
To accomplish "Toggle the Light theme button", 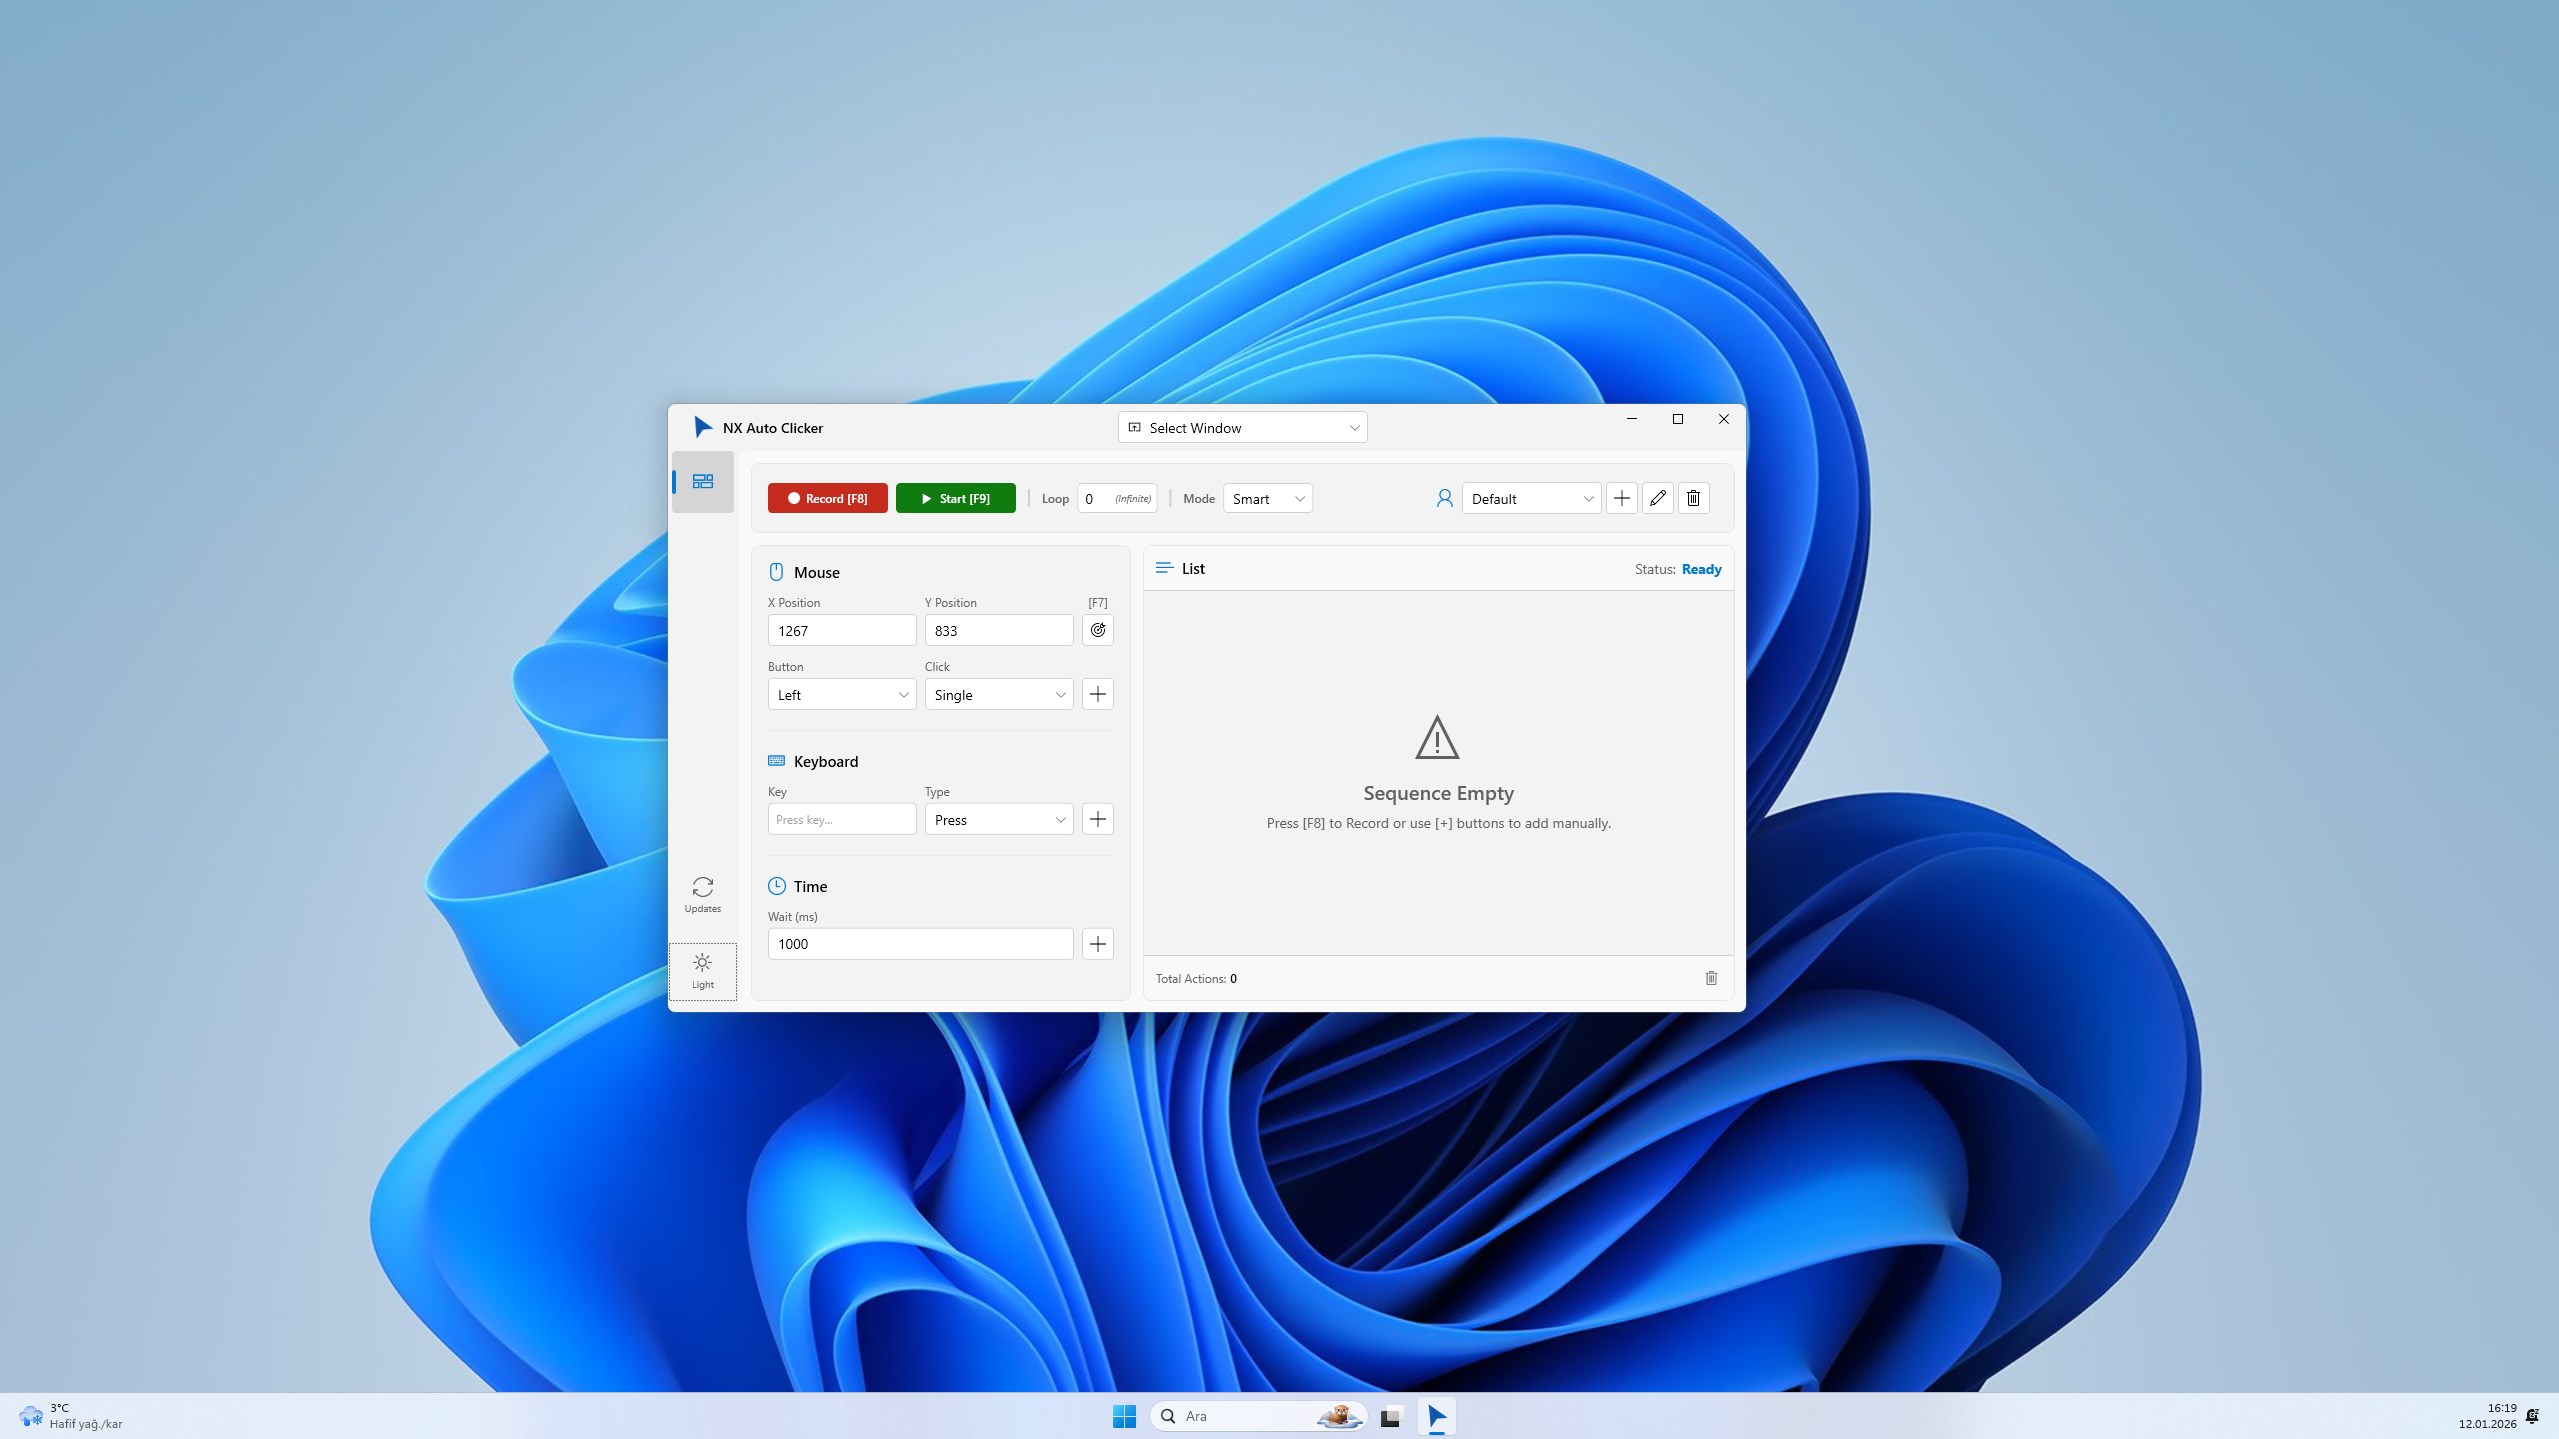I will point(702,971).
